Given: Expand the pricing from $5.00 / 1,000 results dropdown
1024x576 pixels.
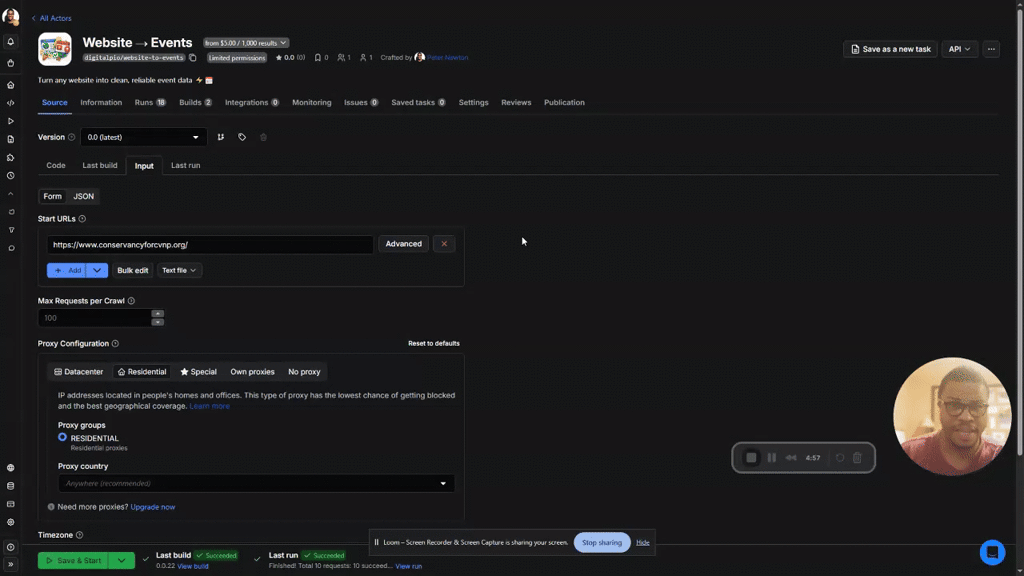Looking at the screenshot, I should (x=246, y=43).
